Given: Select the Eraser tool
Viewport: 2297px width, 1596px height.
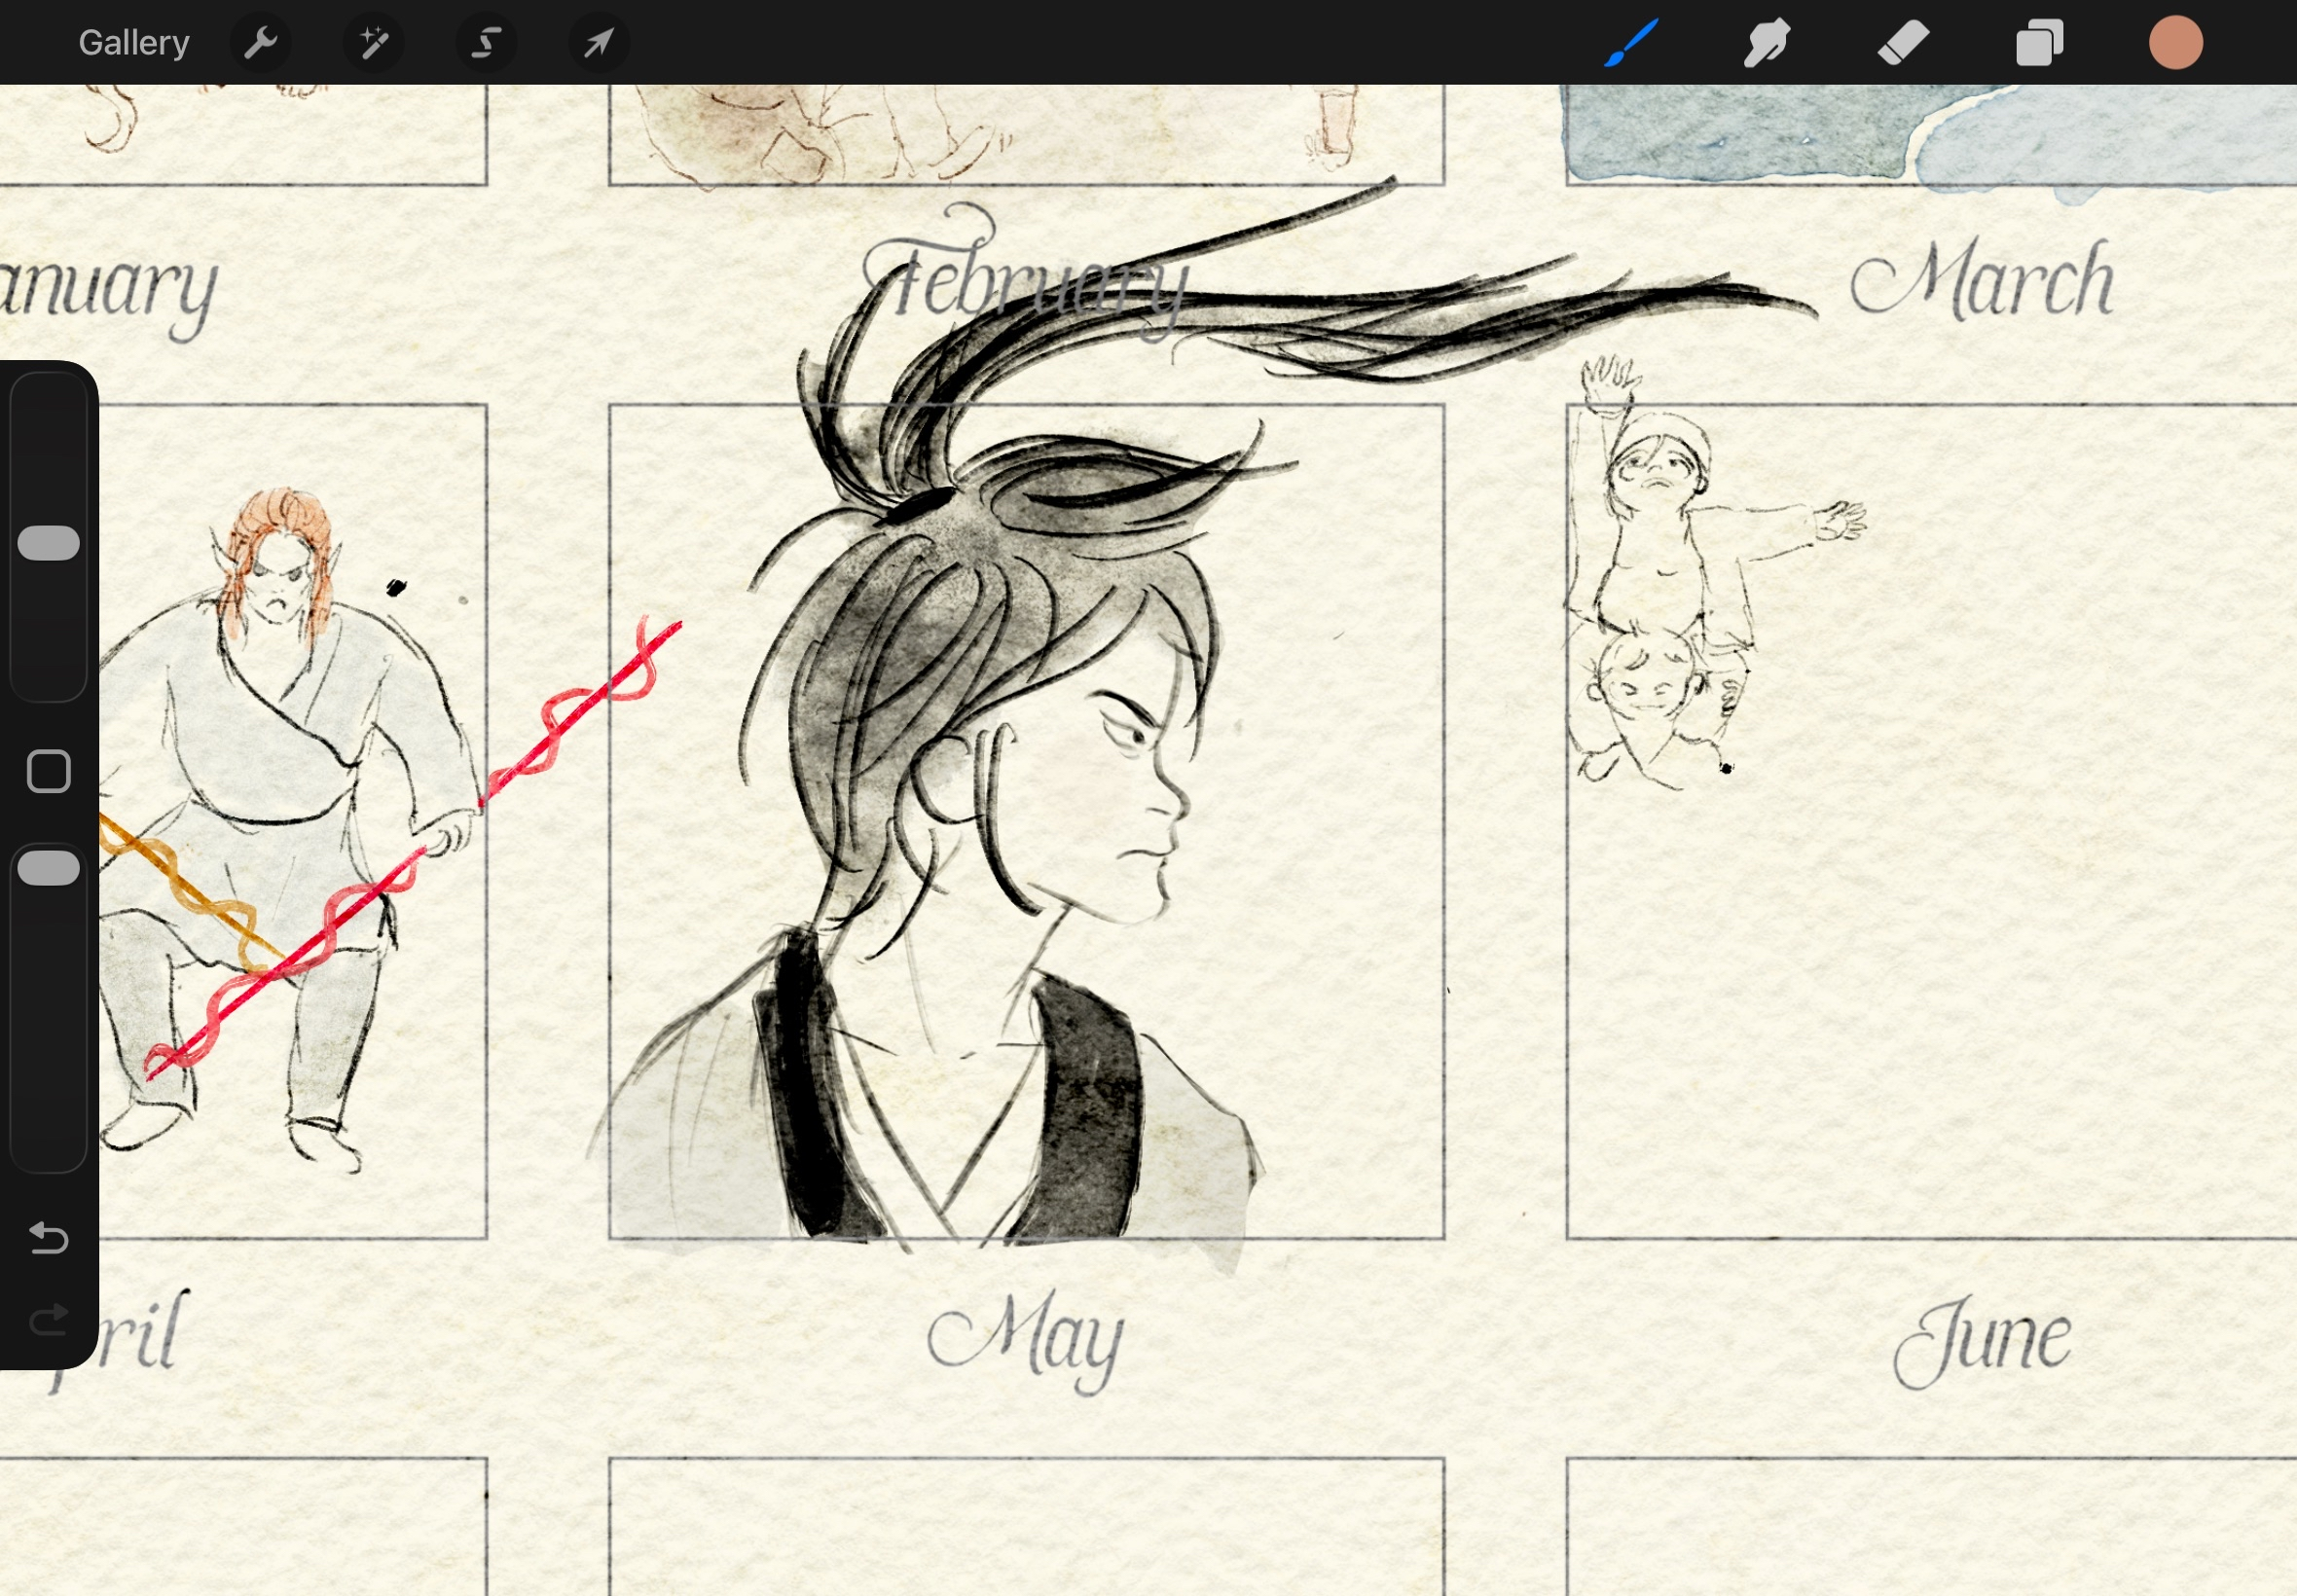Looking at the screenshot, I should pyautogui.click(x=1903, y=43).
